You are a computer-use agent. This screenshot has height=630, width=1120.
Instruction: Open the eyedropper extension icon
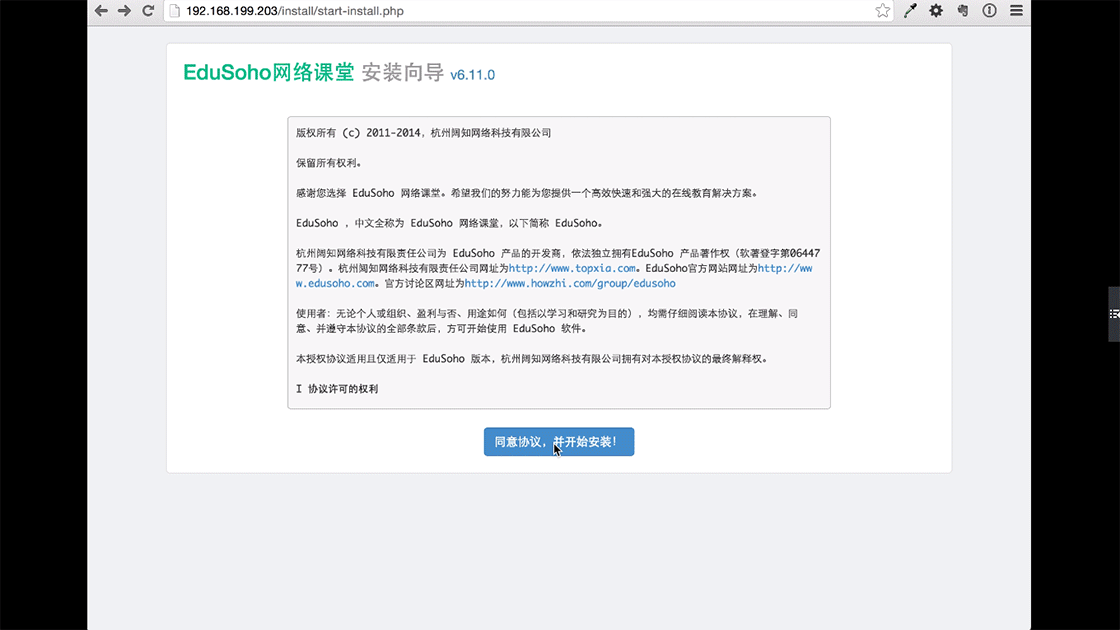910,11
